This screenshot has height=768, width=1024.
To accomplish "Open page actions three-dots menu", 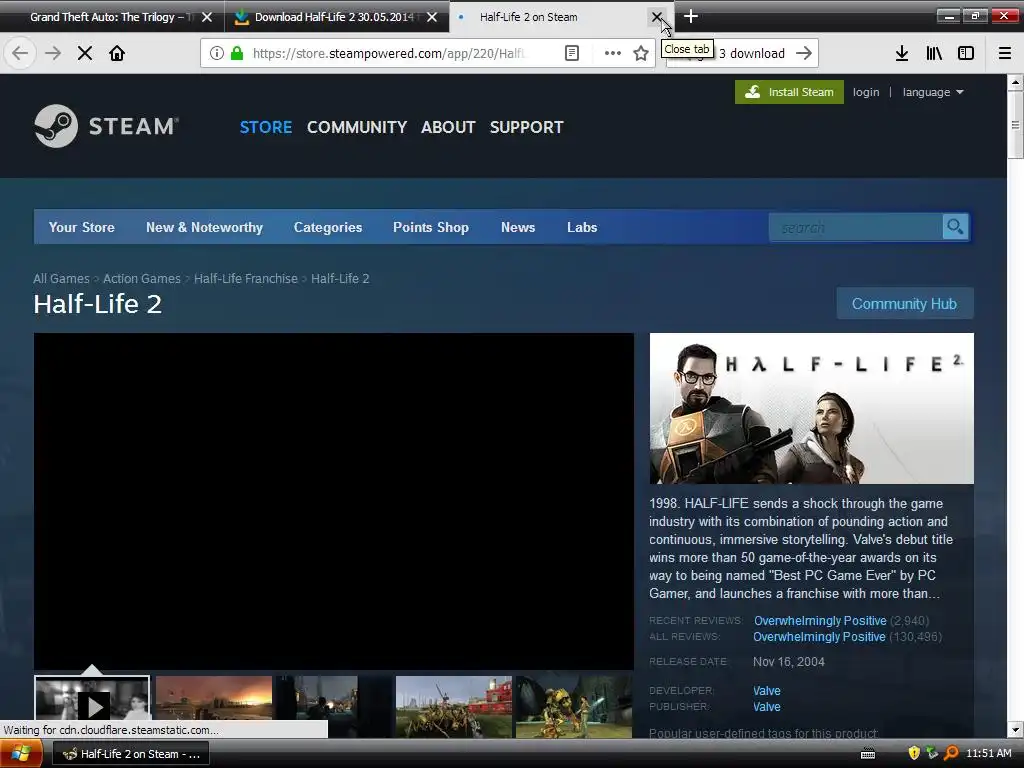I will [x=612, y=53].
